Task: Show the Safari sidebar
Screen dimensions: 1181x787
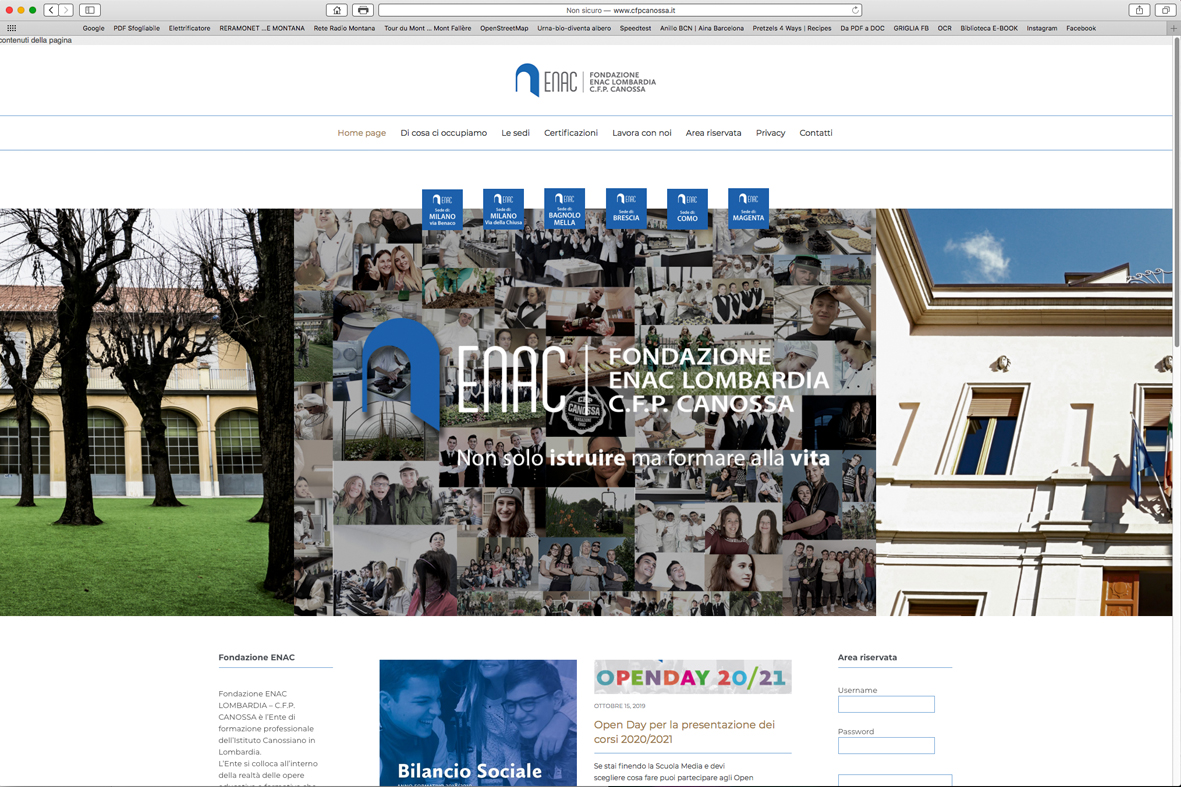Action: pyautogui.click(x=90, y=10)
